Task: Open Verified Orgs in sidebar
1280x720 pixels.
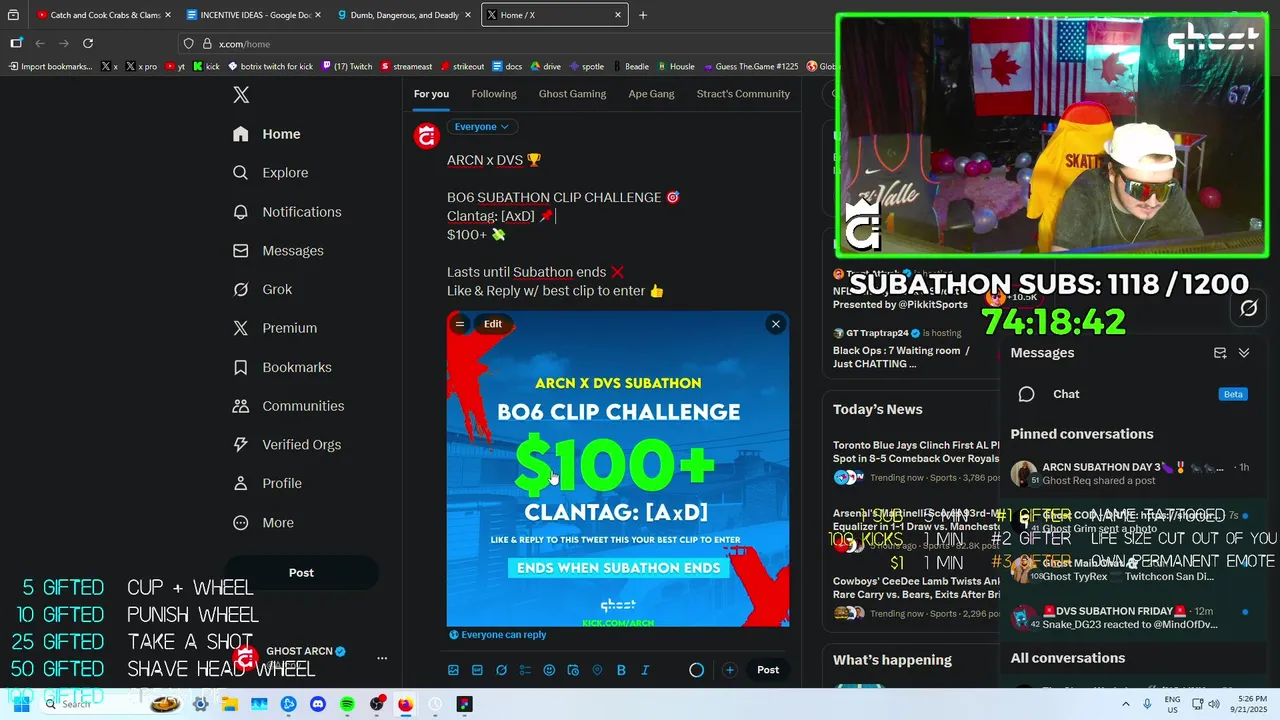Action: (286, 445)
